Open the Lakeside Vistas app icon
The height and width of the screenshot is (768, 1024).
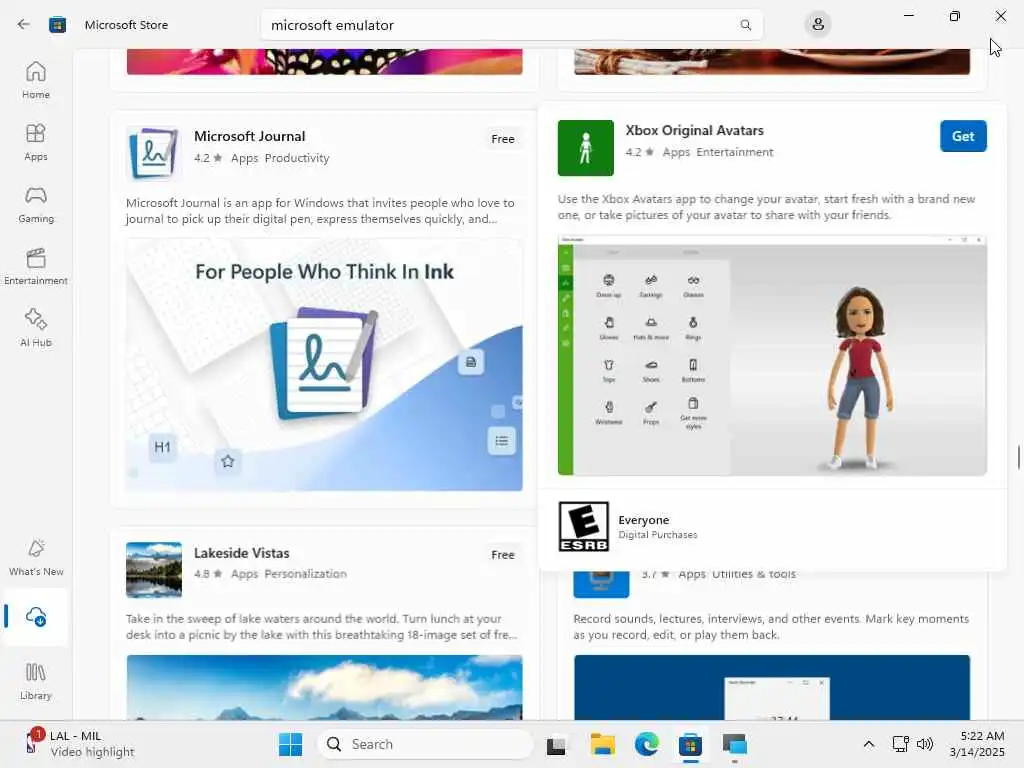pyautogui.click(x=153, y=569)
